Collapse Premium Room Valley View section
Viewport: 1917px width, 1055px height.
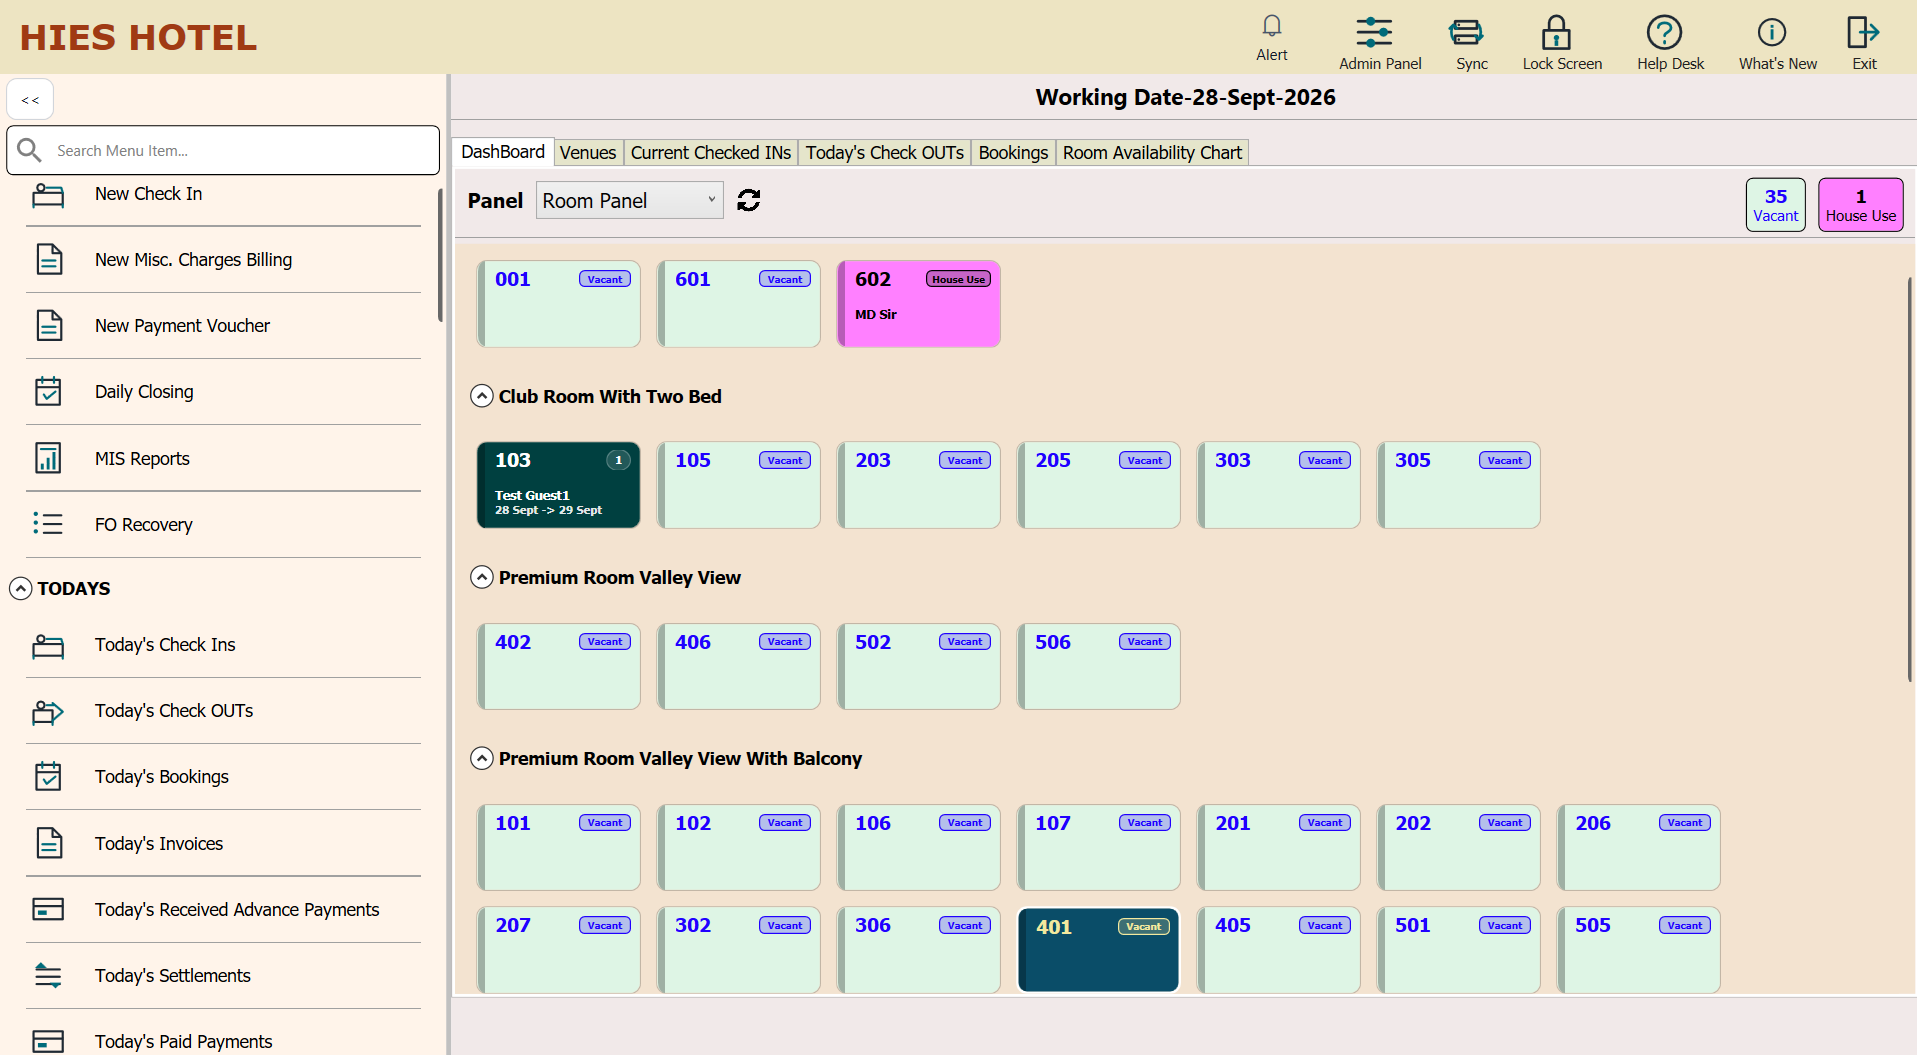tap(482, 577)
